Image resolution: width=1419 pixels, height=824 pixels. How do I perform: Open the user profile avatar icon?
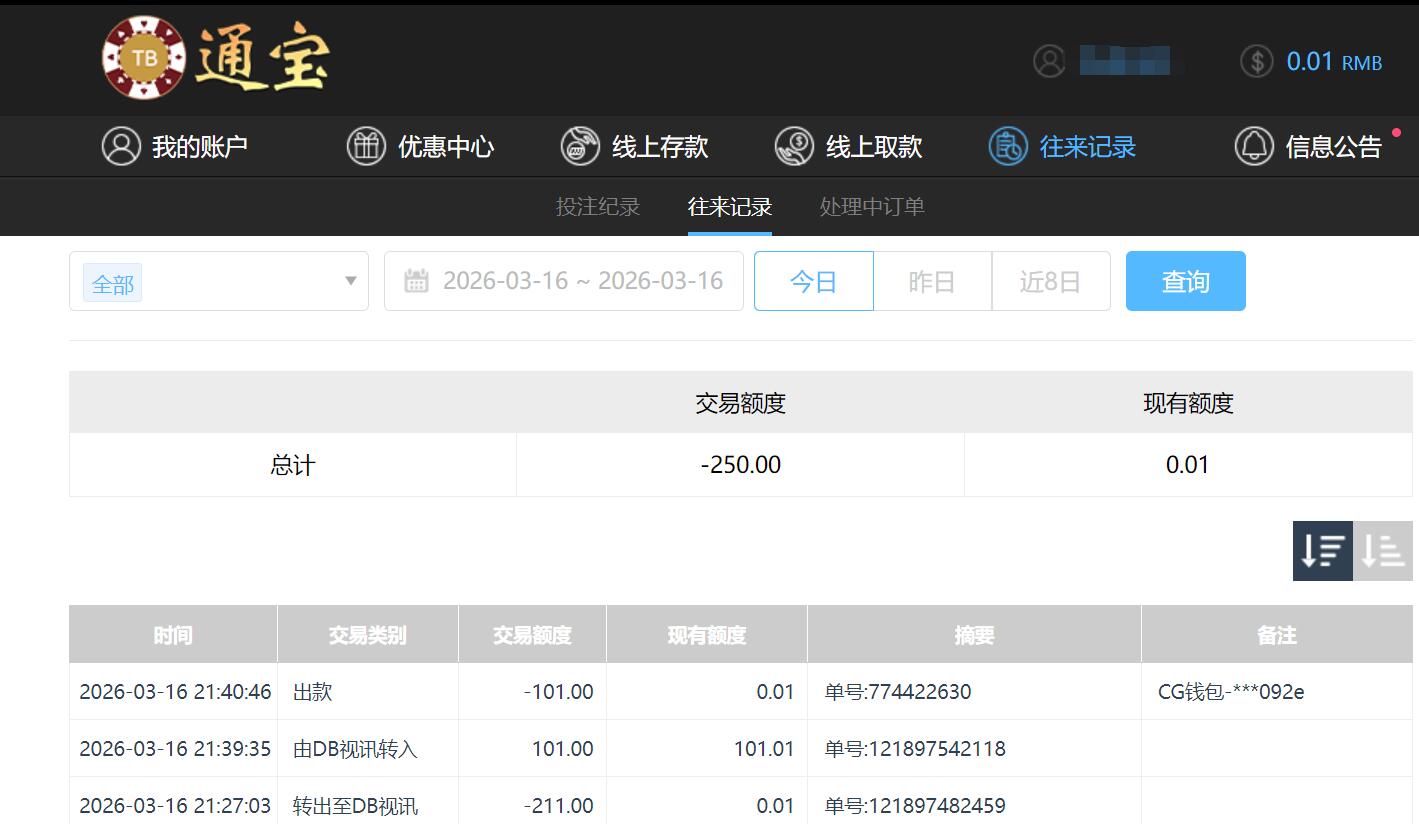point(1049,61)
